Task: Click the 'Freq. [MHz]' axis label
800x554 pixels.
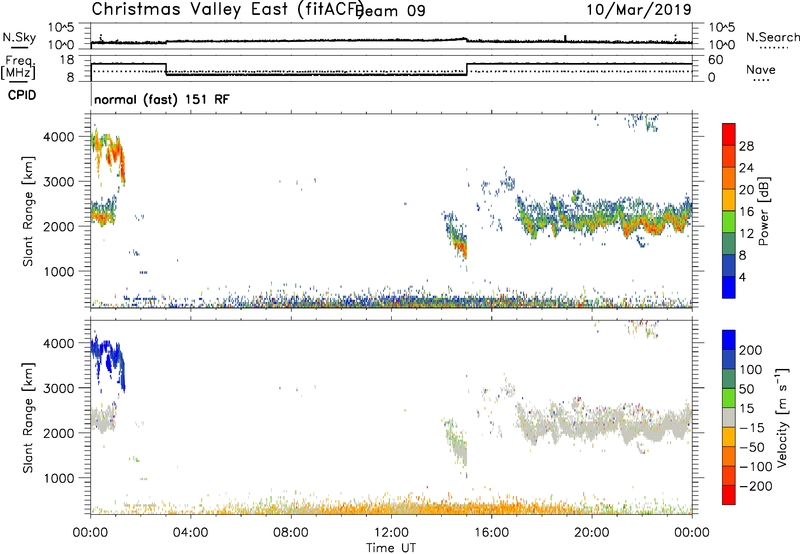Action: [x=19, y=67]
